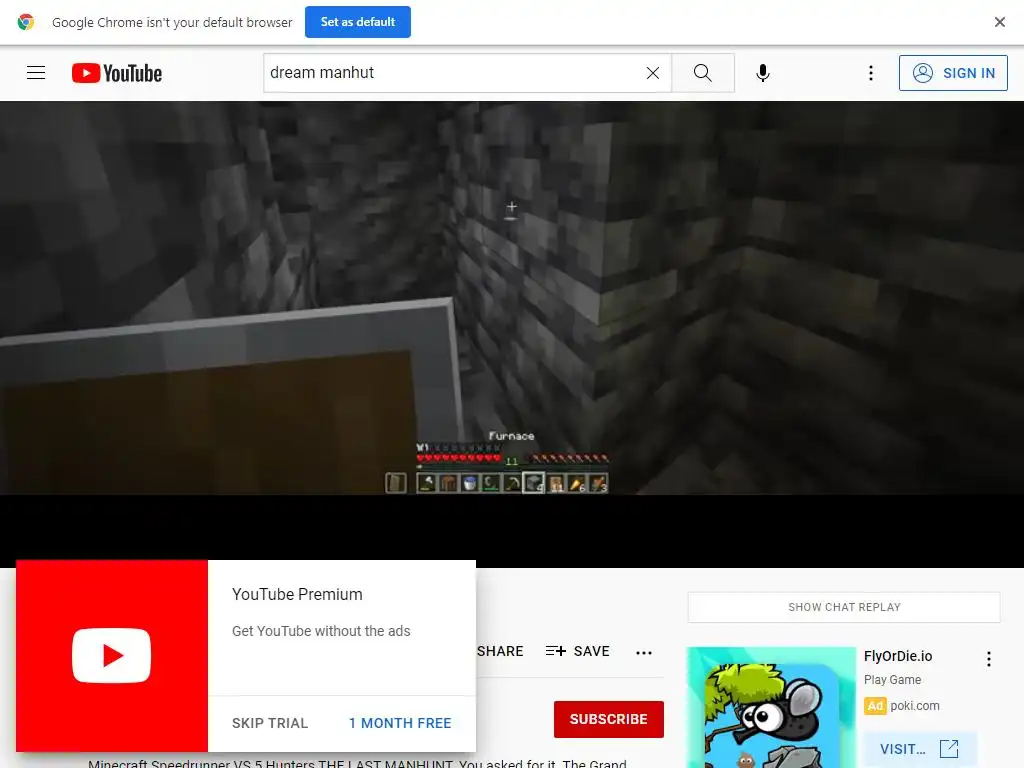Viewport: 1024px width, 768px height.
Task: Click the Minecraft video player area
Action: click(512, 298)
